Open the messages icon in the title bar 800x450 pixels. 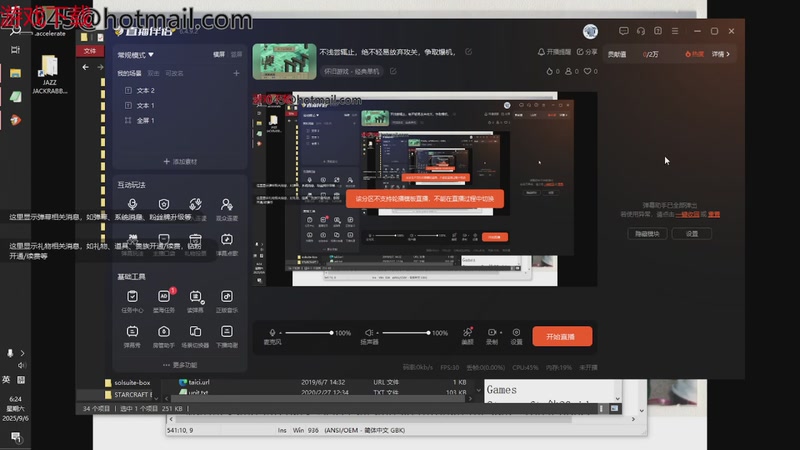(623, 31)
